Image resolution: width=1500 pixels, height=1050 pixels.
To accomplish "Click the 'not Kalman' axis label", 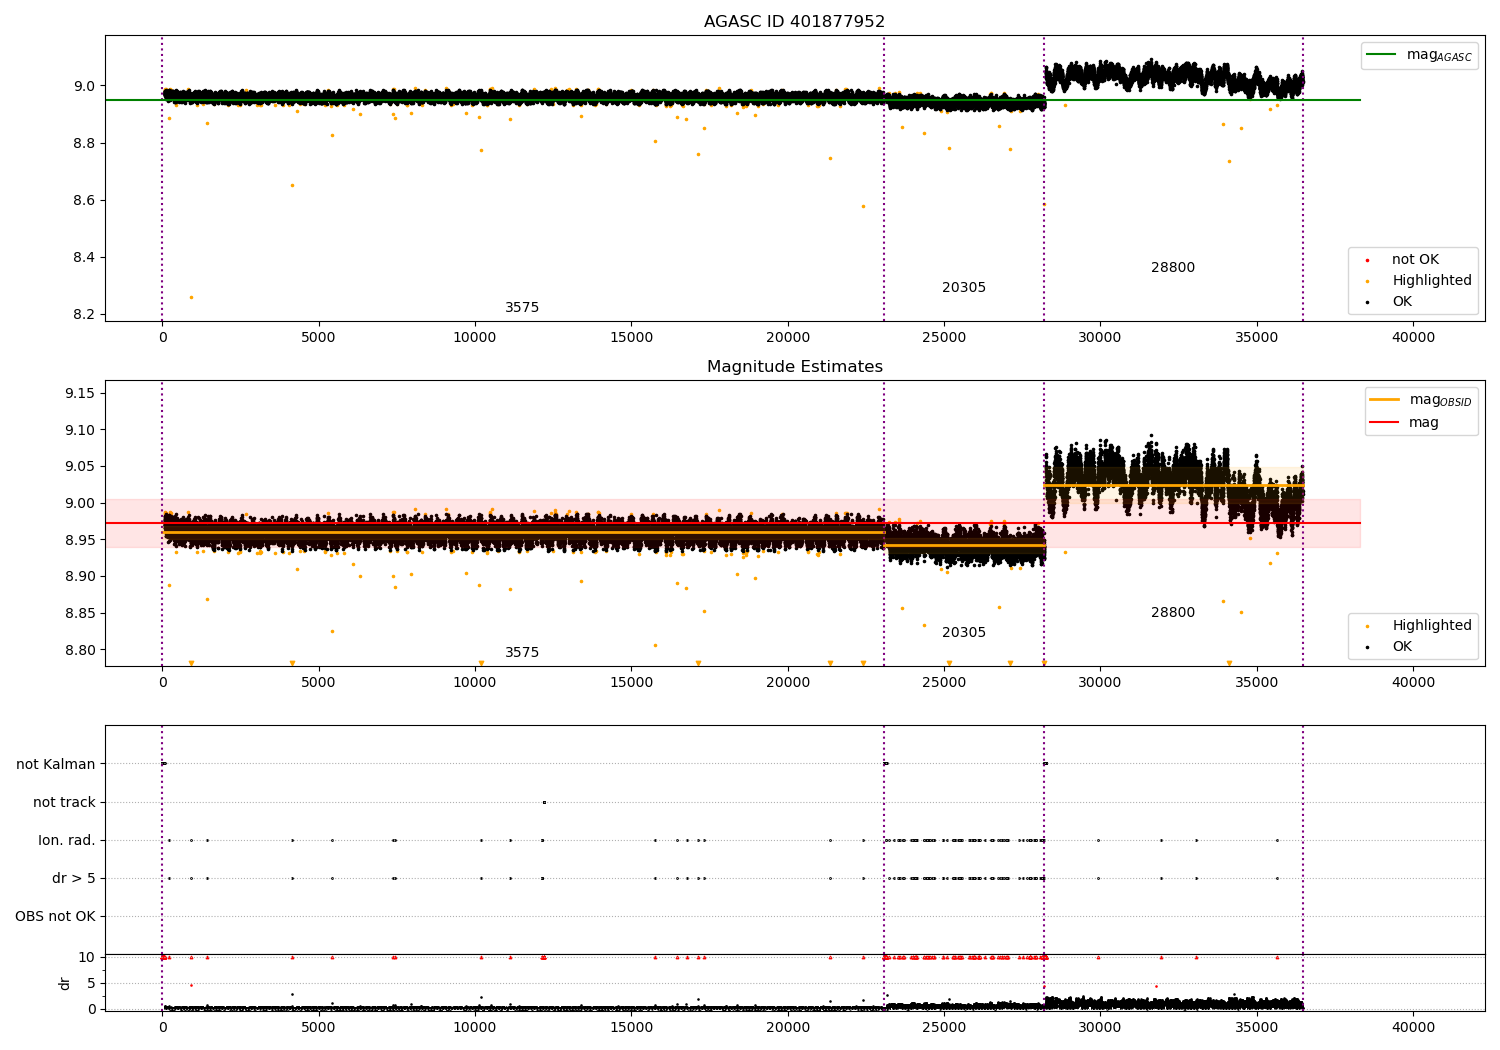I will coord(56,765).
